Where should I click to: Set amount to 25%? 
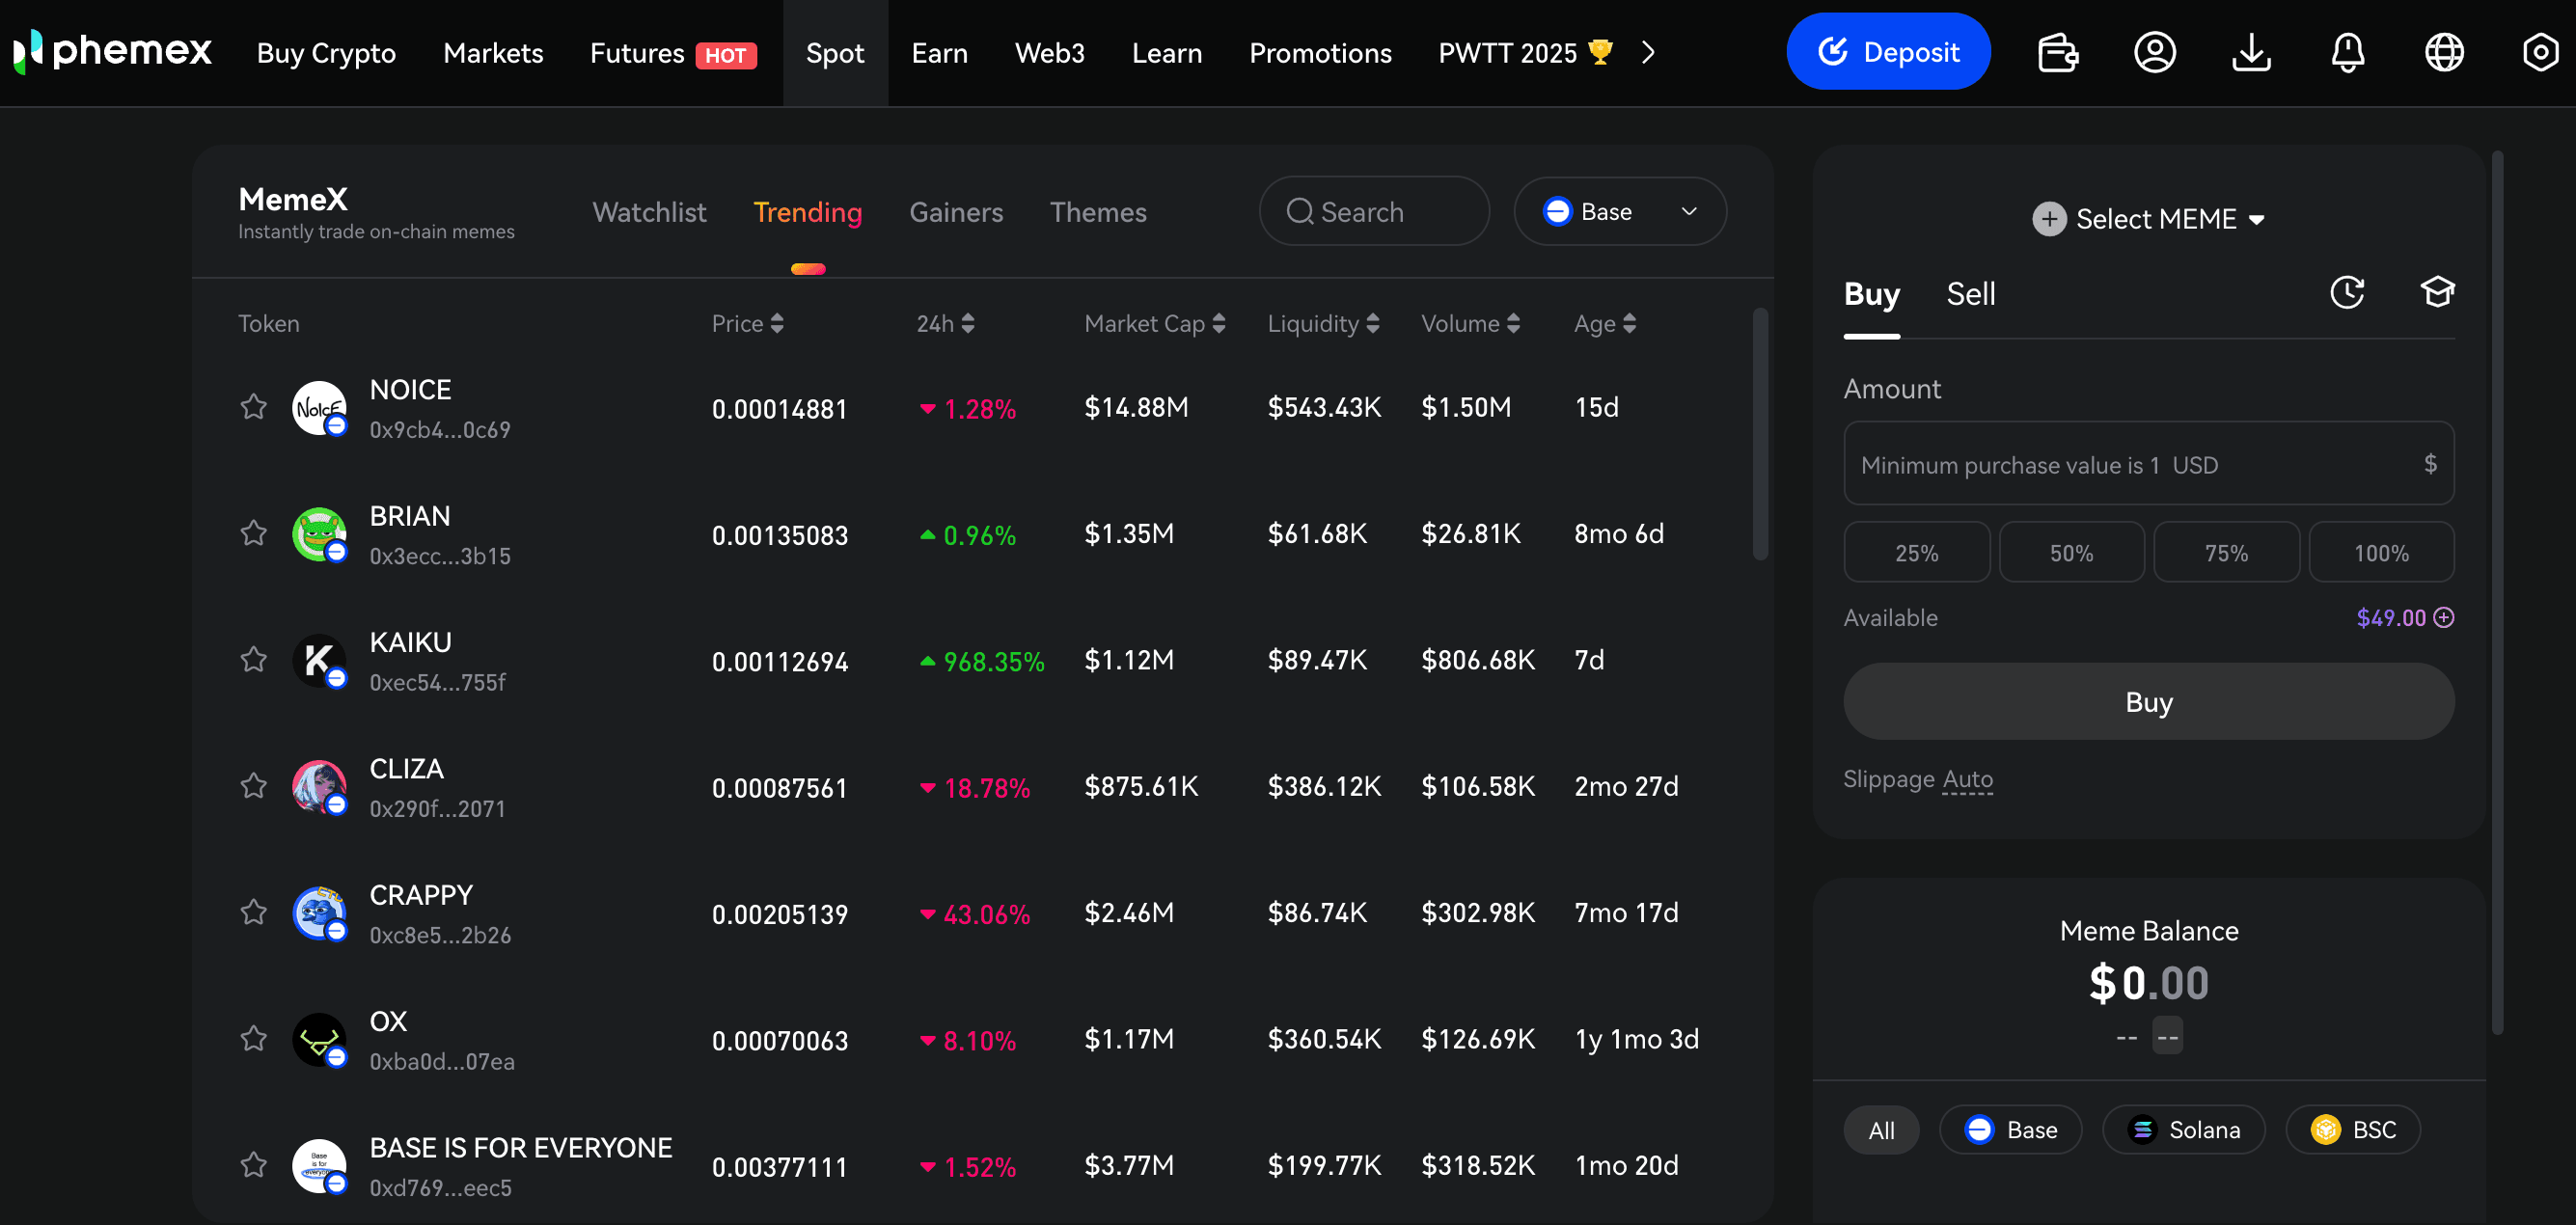[x=1916, y=552]
